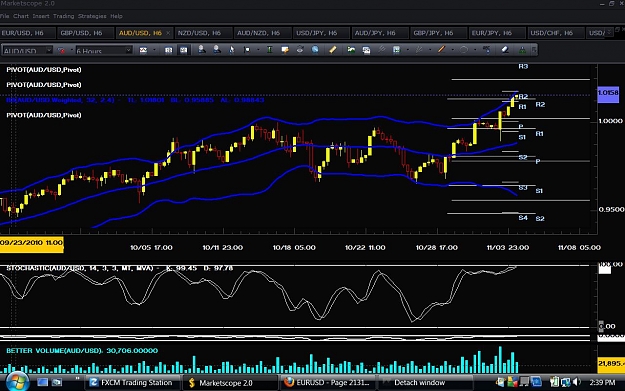Expand the orange line tool dropdown arrow

click(453, 50)
